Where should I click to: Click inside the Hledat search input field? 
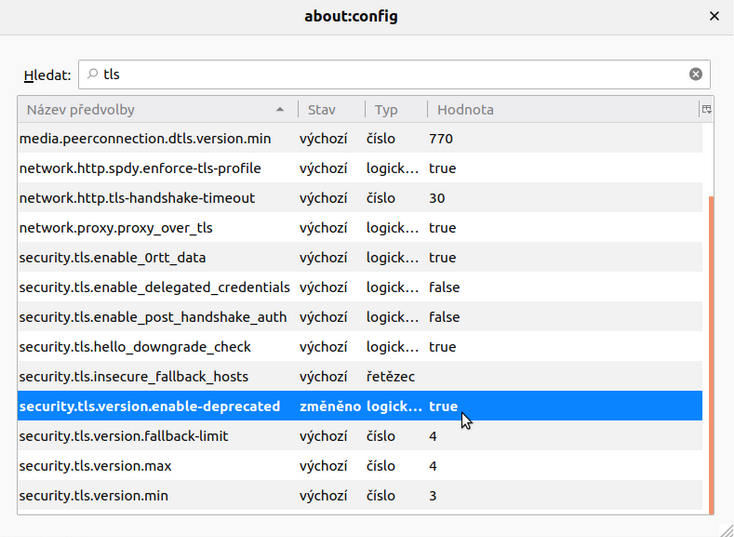(390, 74)
